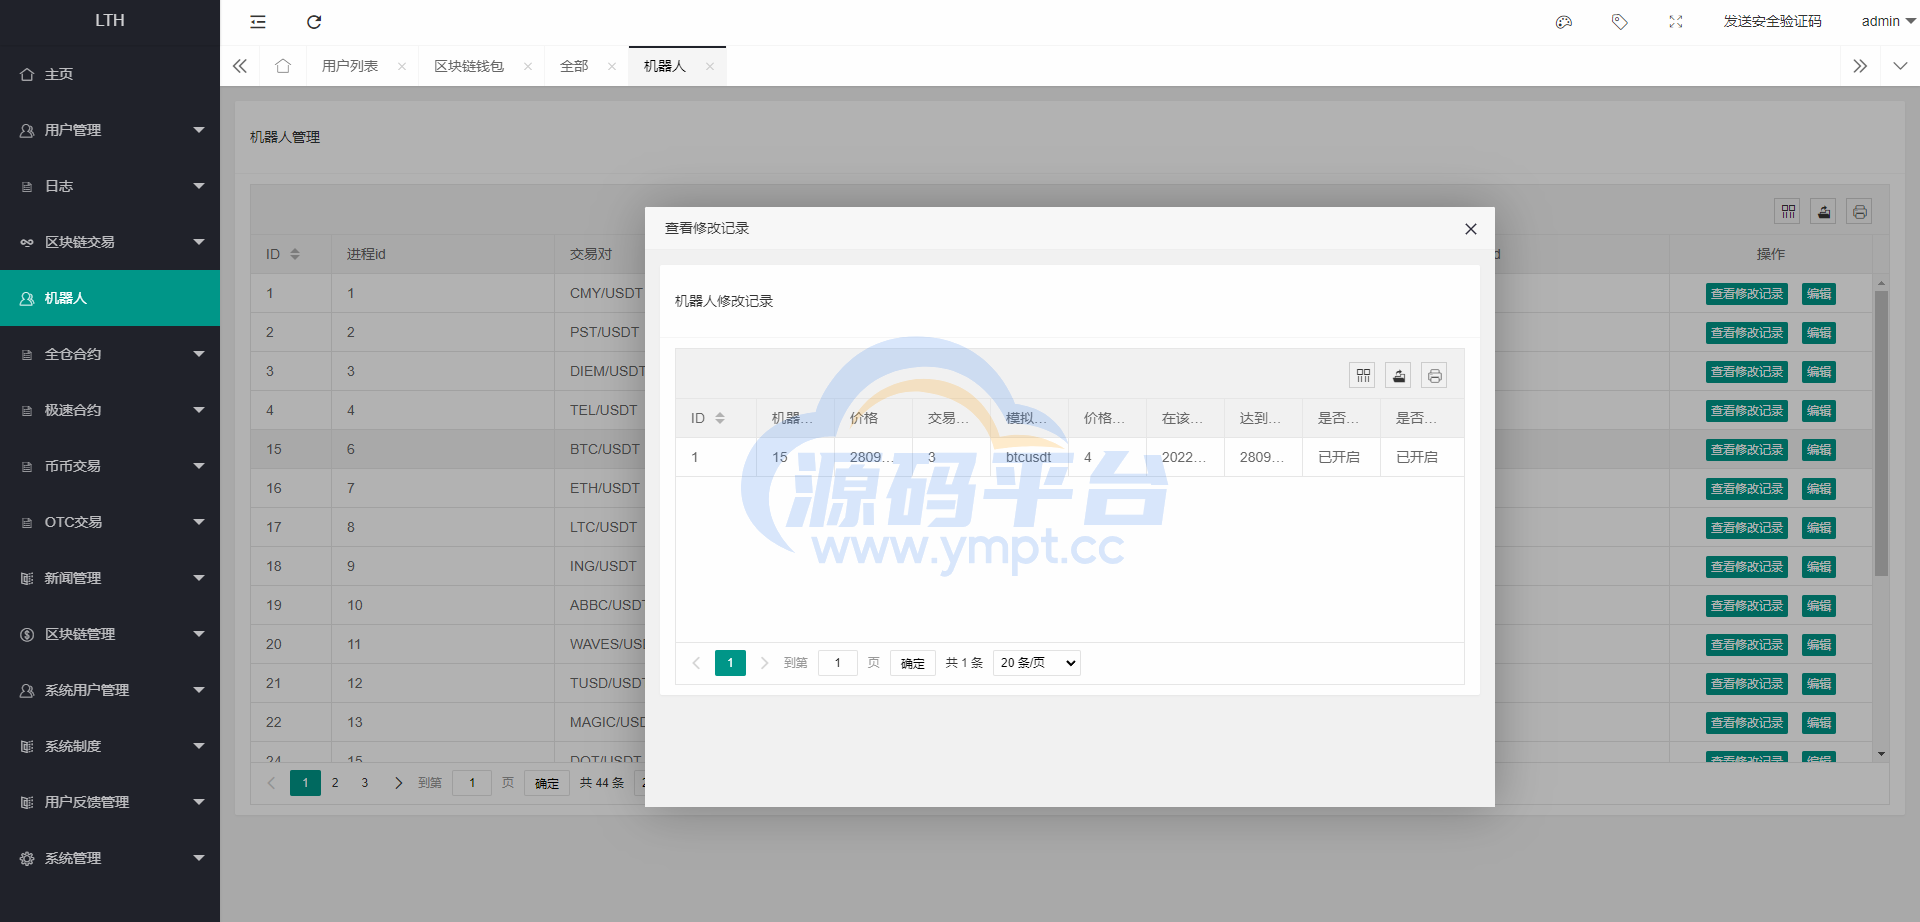Go to page 3 in background pagination
The width and height of the screenshot is (1920, 922).
coord(365,783)
